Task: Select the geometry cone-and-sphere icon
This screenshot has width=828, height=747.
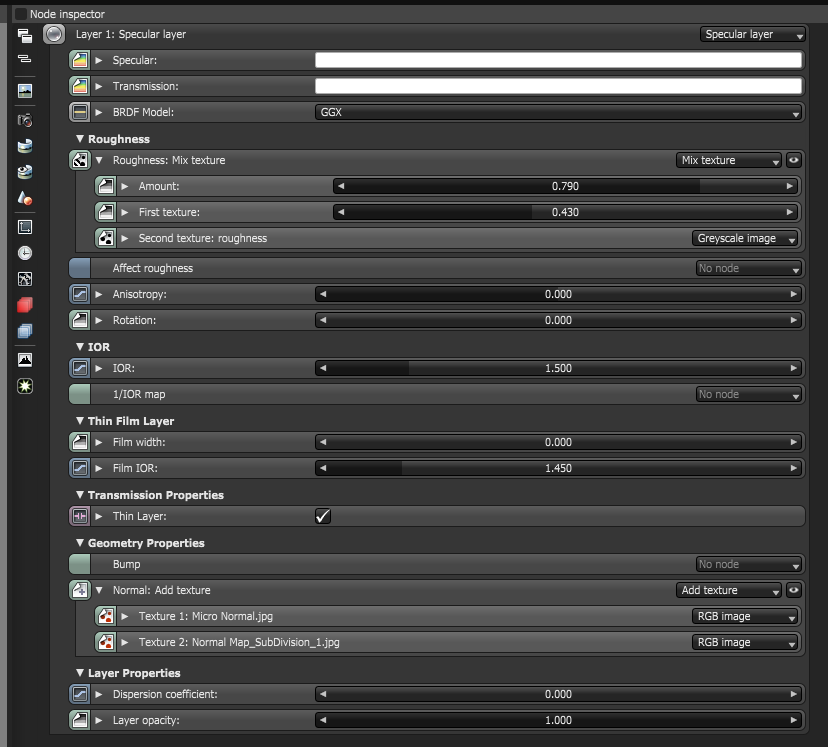Action: tap(25, 198)
